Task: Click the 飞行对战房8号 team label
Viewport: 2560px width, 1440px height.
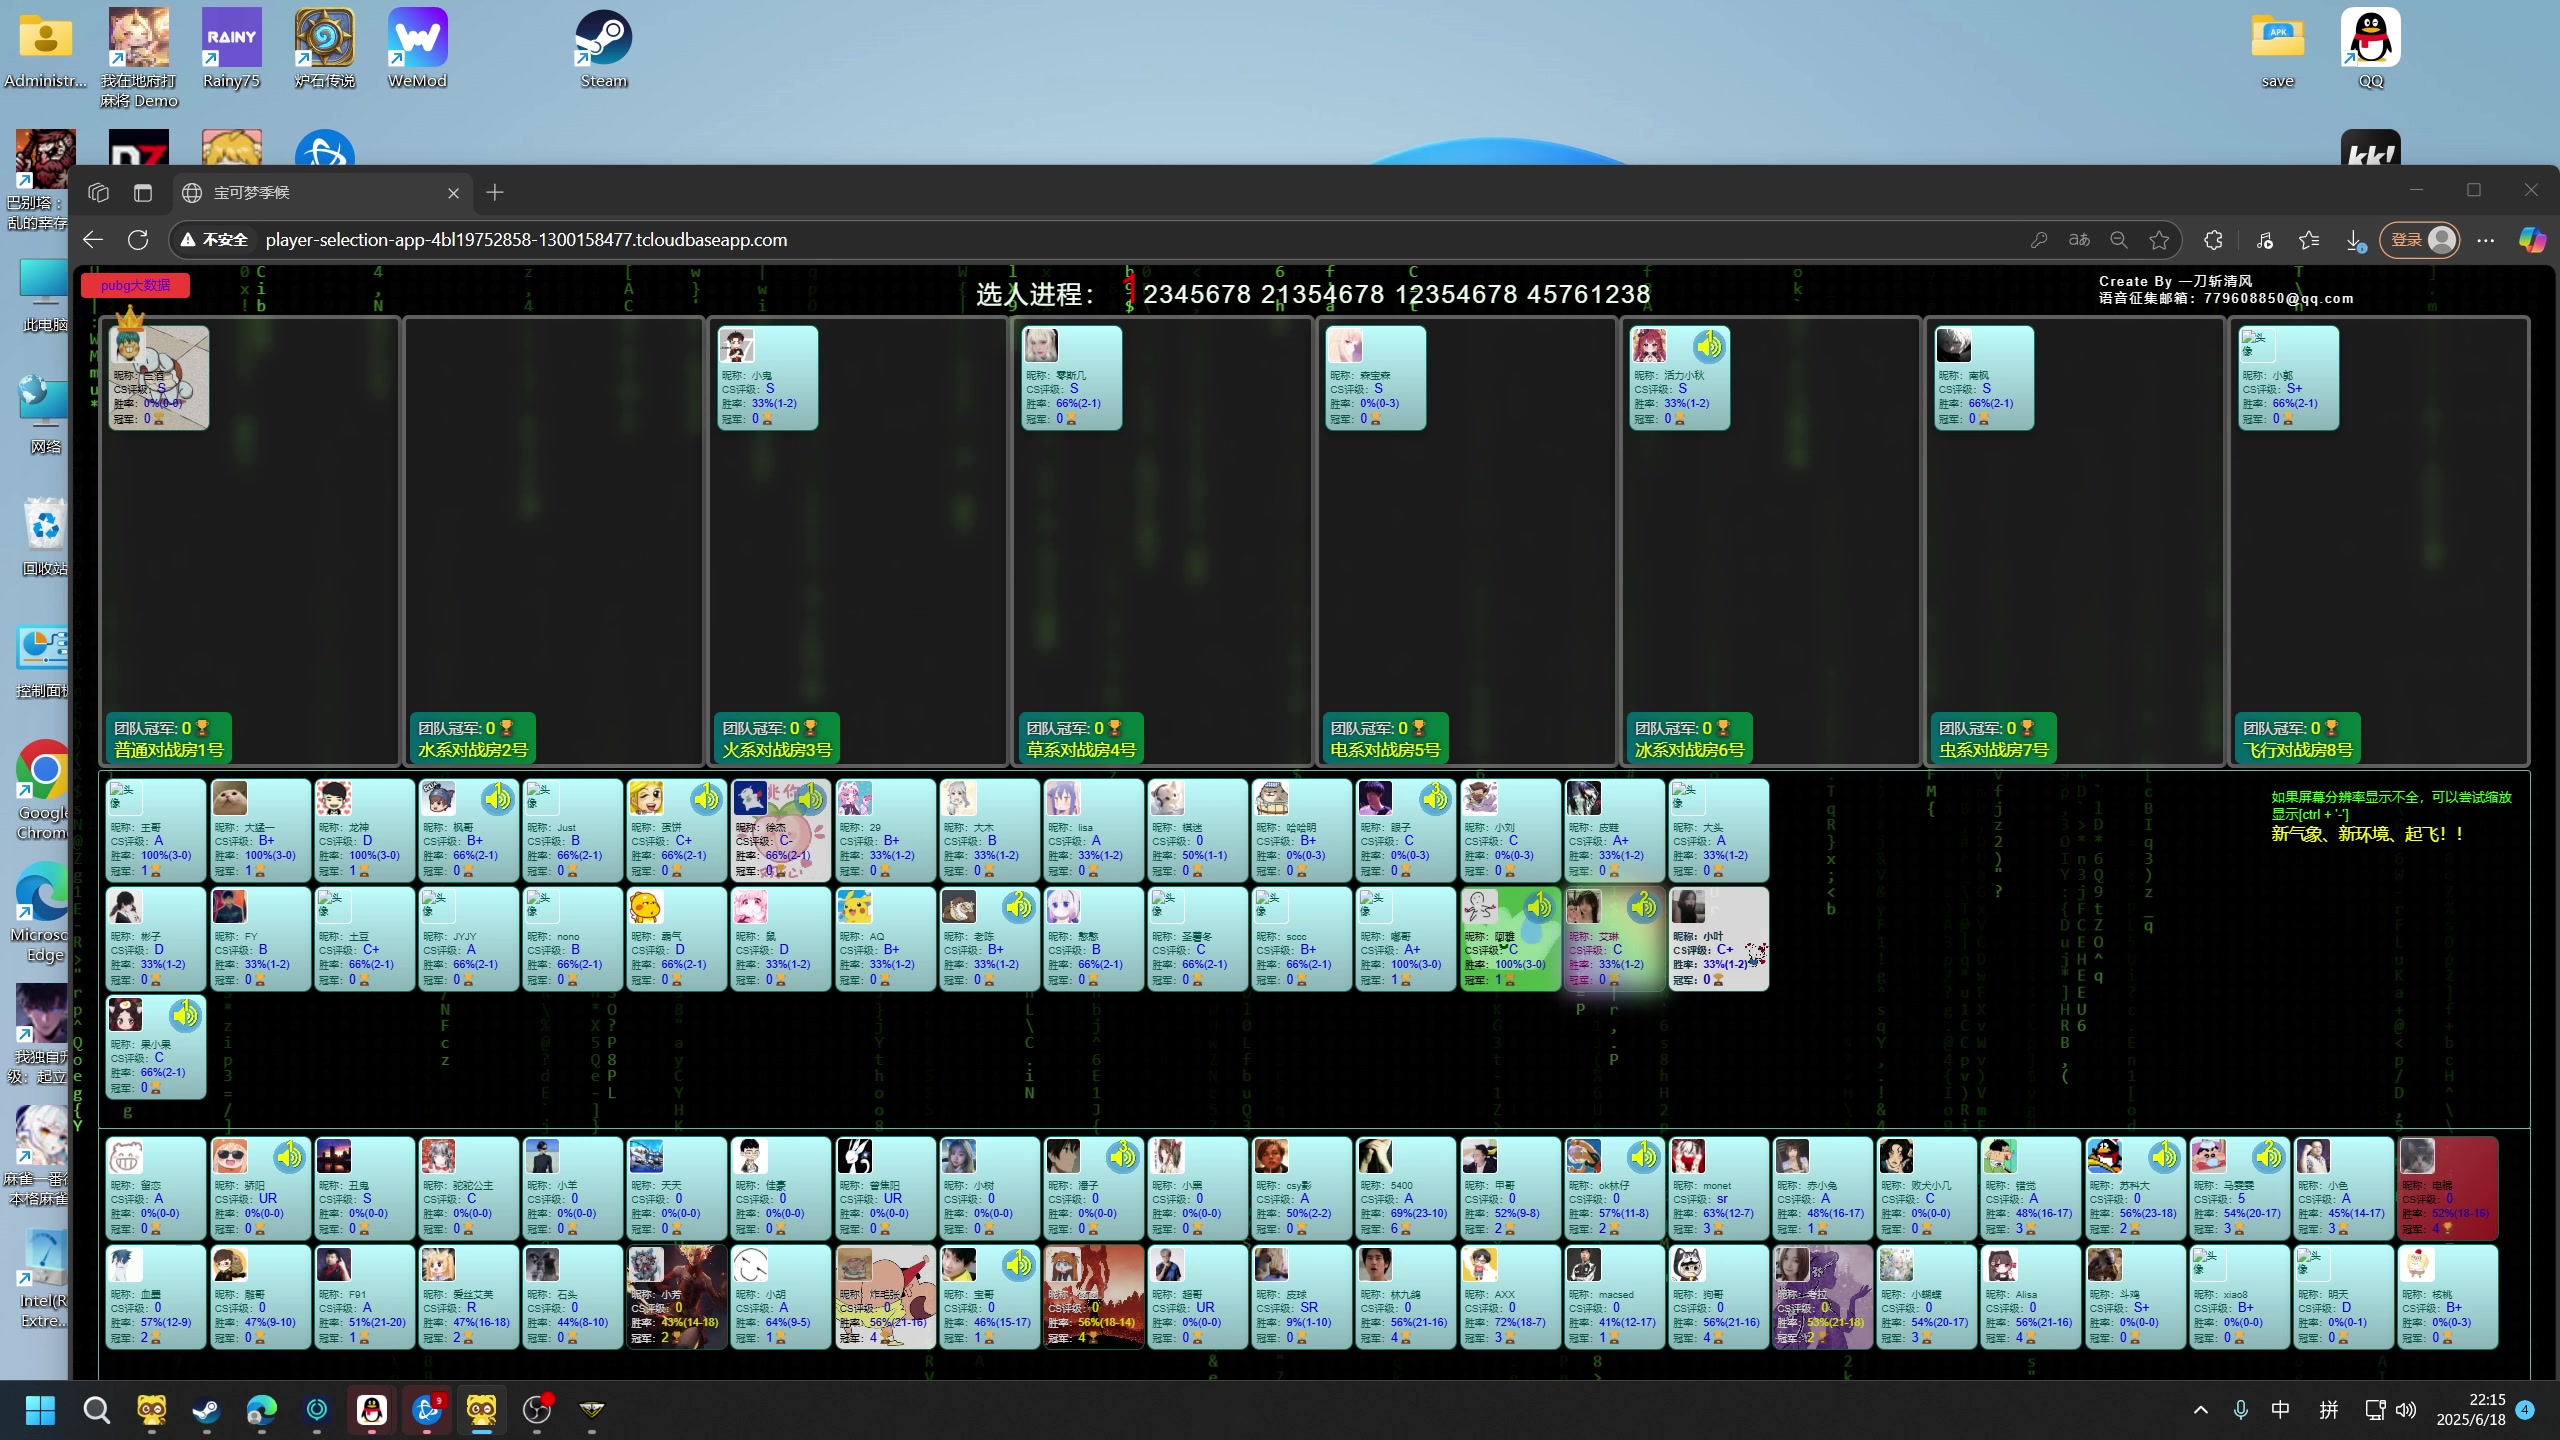Action: click(x=2298, y=750)
